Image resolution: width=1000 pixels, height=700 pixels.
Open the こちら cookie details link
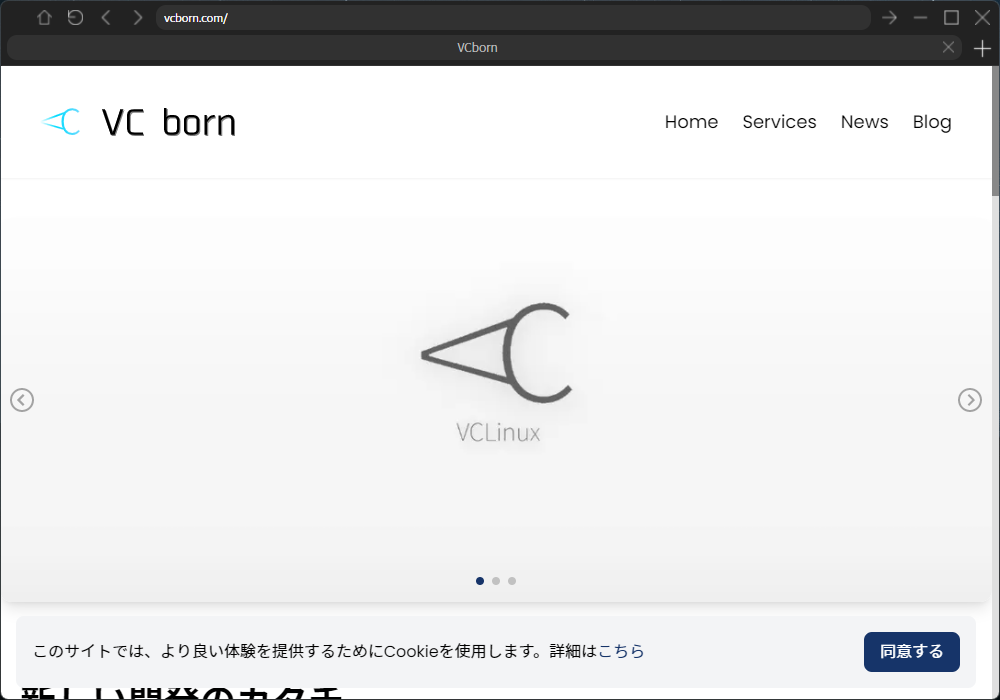click(622, 651)
